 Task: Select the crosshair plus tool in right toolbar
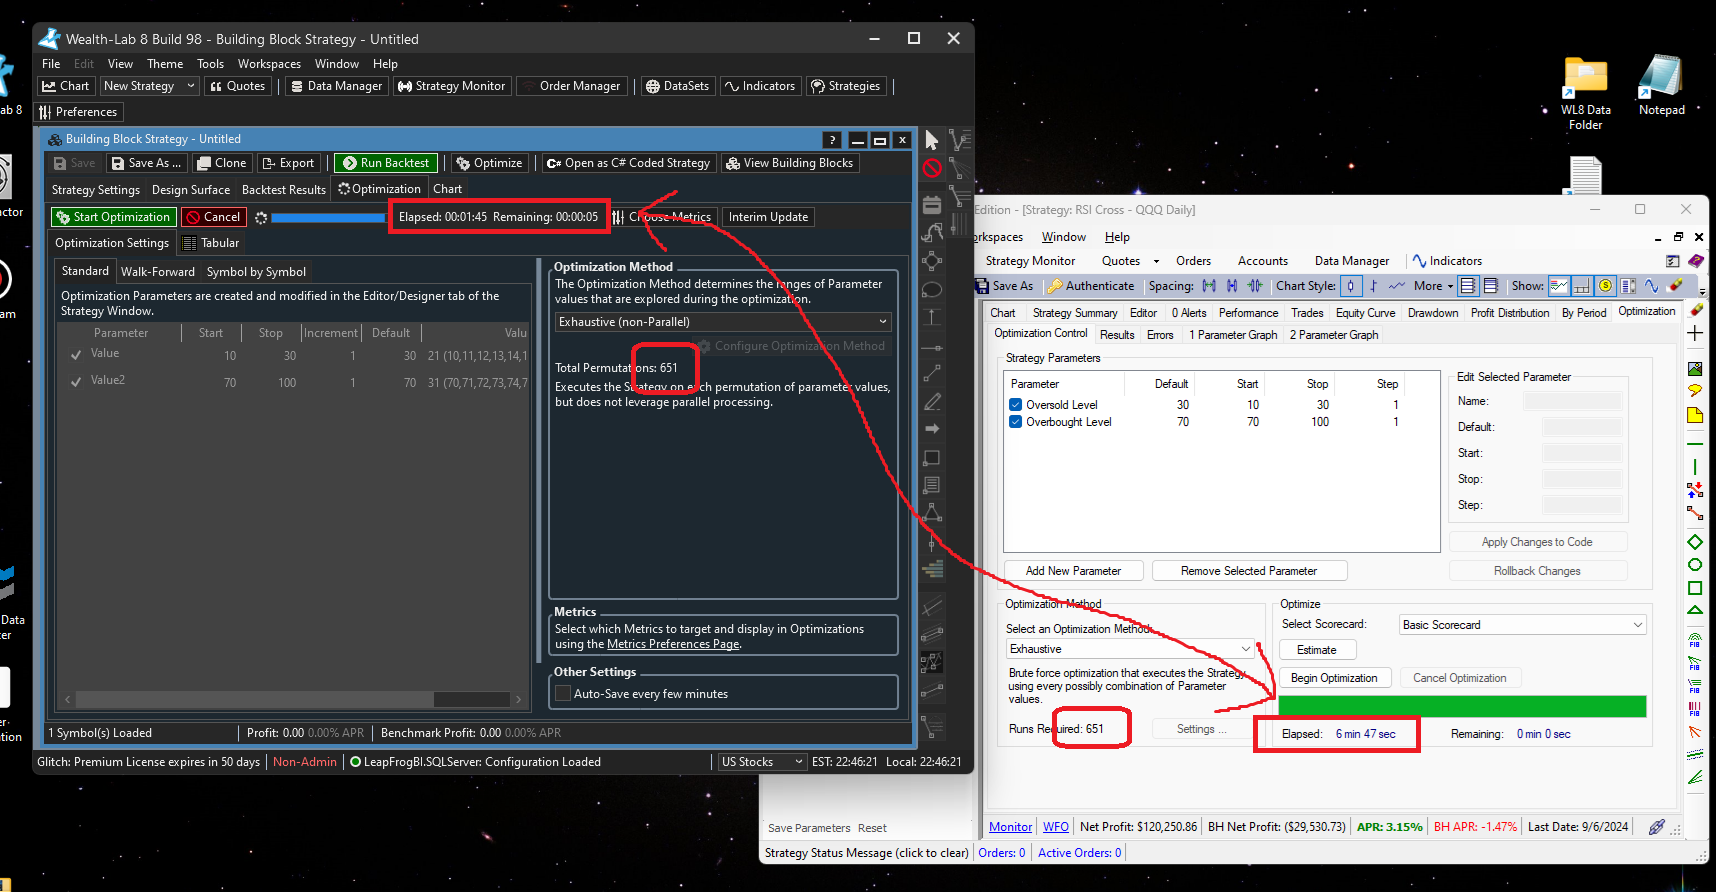pyautogui.click(x=1695, y=333)
